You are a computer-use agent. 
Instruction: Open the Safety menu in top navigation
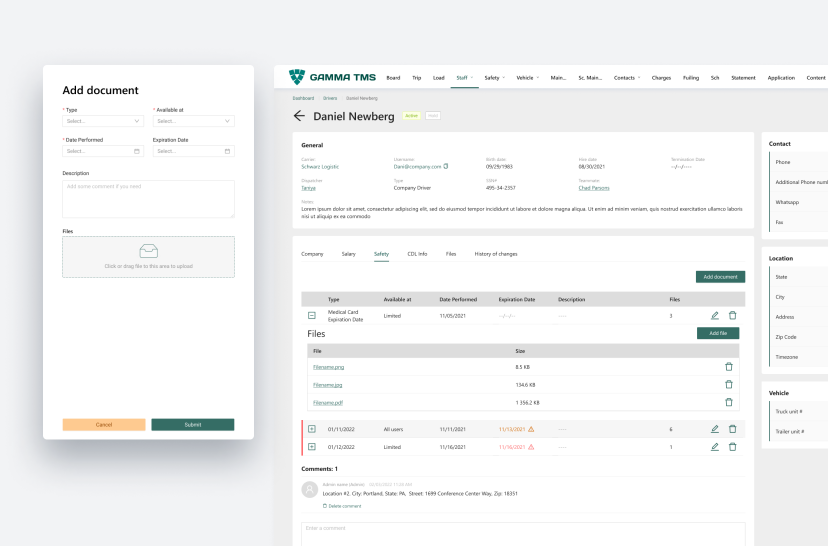(494, 77)
